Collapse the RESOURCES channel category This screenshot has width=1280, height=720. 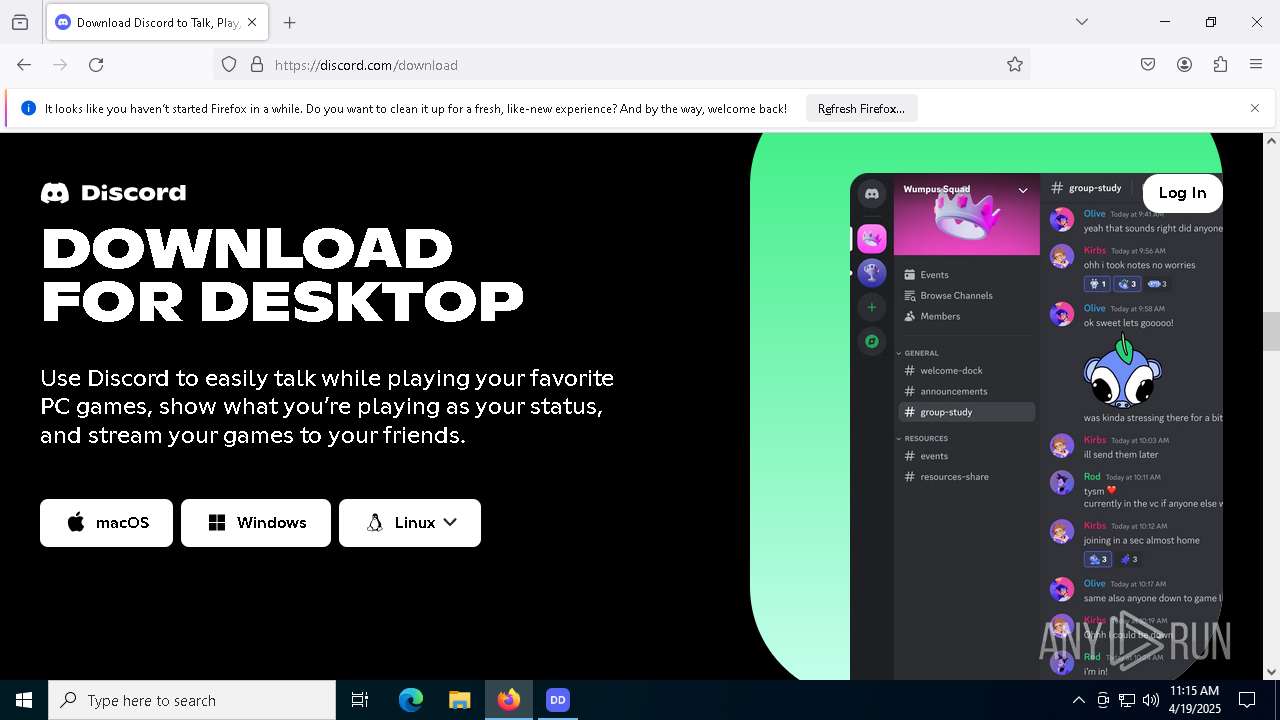point(922,438)
